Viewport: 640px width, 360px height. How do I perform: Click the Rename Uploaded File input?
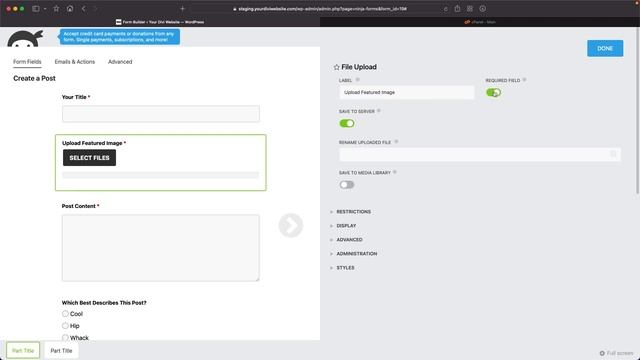(x=480, y=154)
